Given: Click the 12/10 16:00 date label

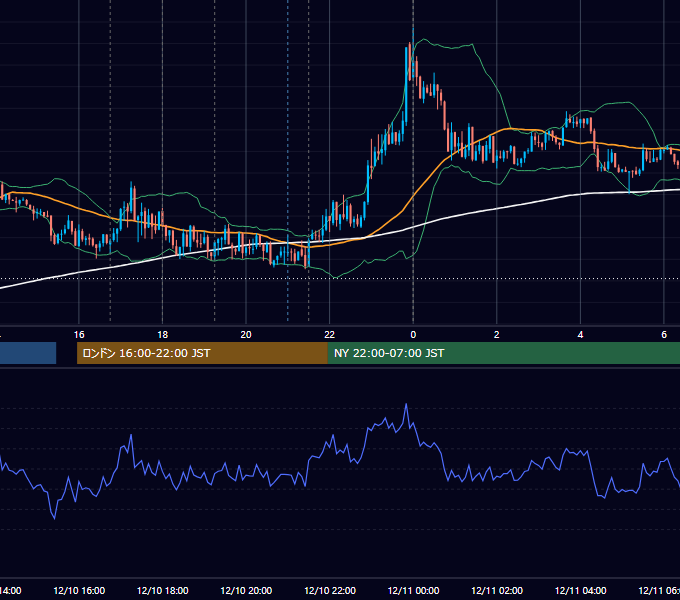Looking at the screenshot, I should [79, 590].
